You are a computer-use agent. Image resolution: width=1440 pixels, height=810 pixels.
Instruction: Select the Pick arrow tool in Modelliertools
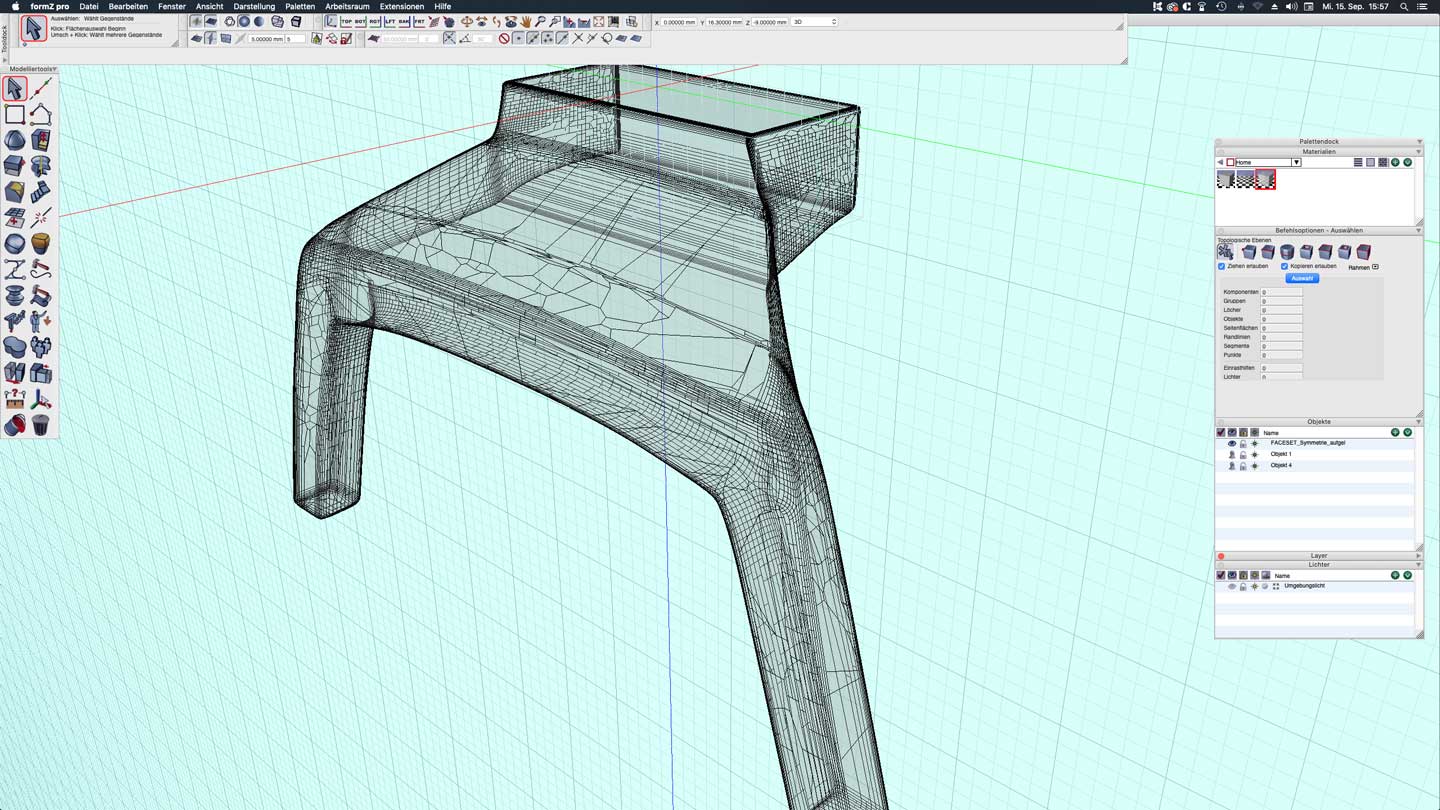coord(15,89)
